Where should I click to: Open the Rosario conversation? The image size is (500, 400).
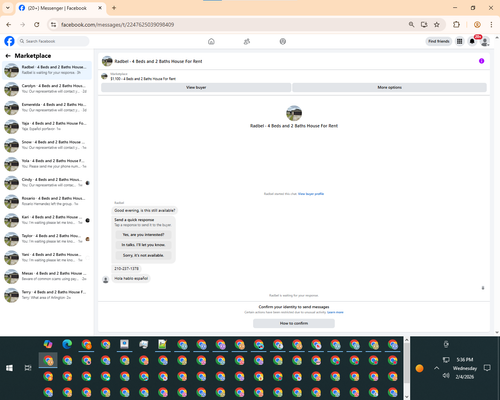tap(47, 201)
